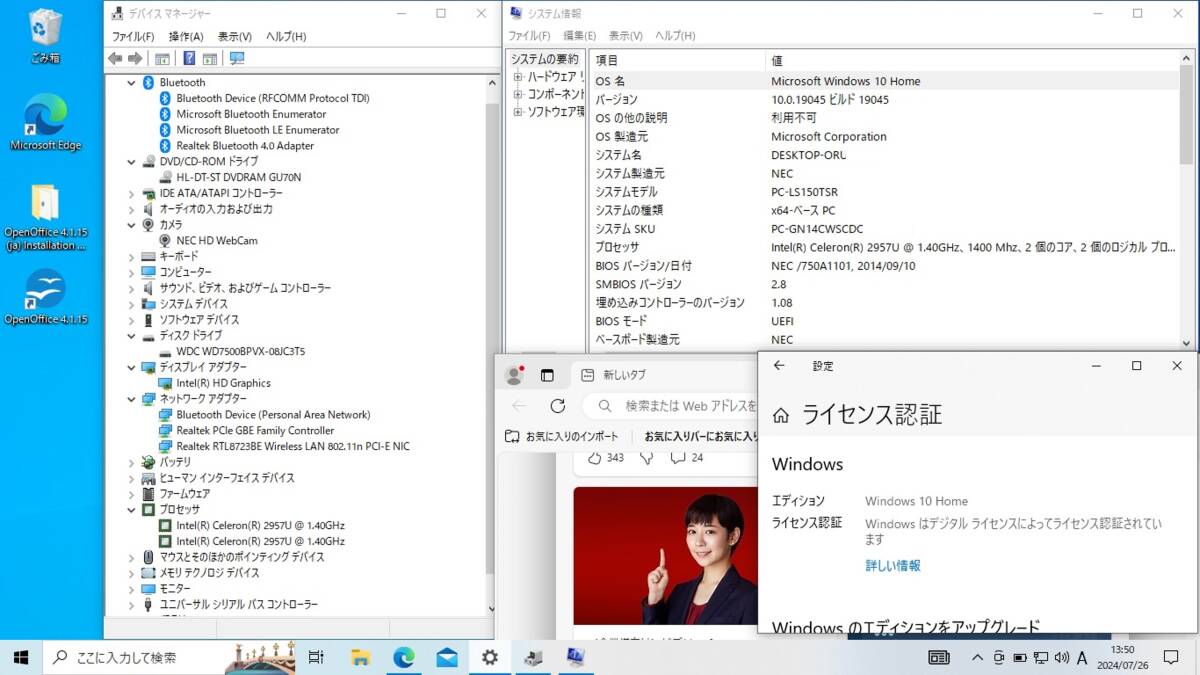Select the プロセッサ row in System Information
1200x675 pixels.
[884, 247]
